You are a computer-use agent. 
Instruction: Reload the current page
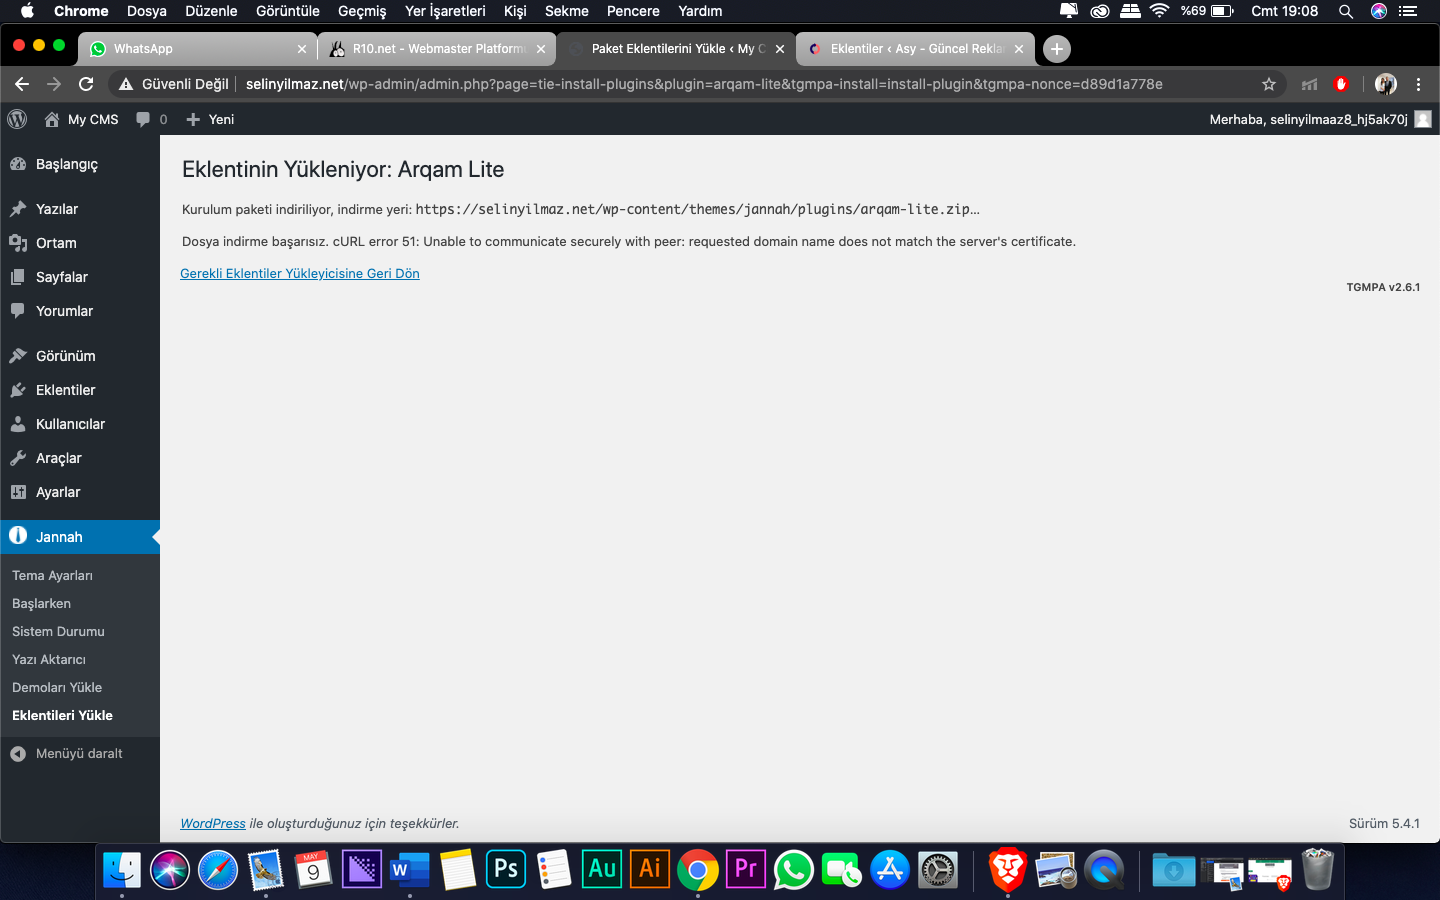[86, 84]
